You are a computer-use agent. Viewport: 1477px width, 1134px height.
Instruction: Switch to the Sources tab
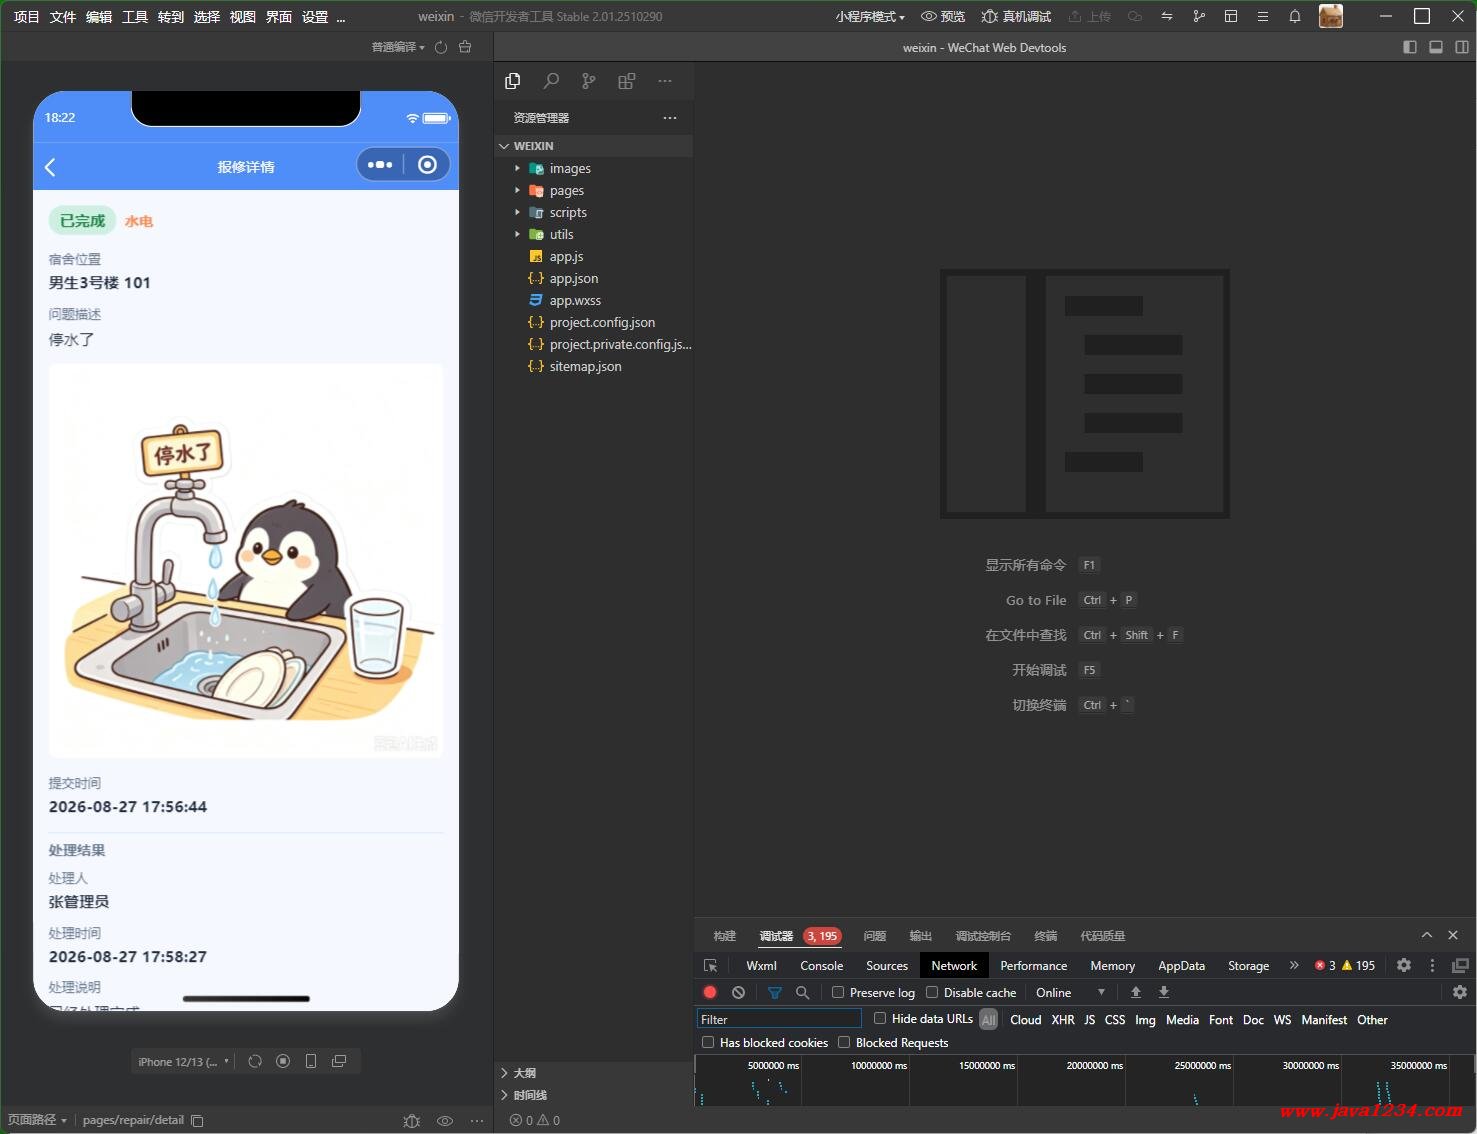click(887, 965)
